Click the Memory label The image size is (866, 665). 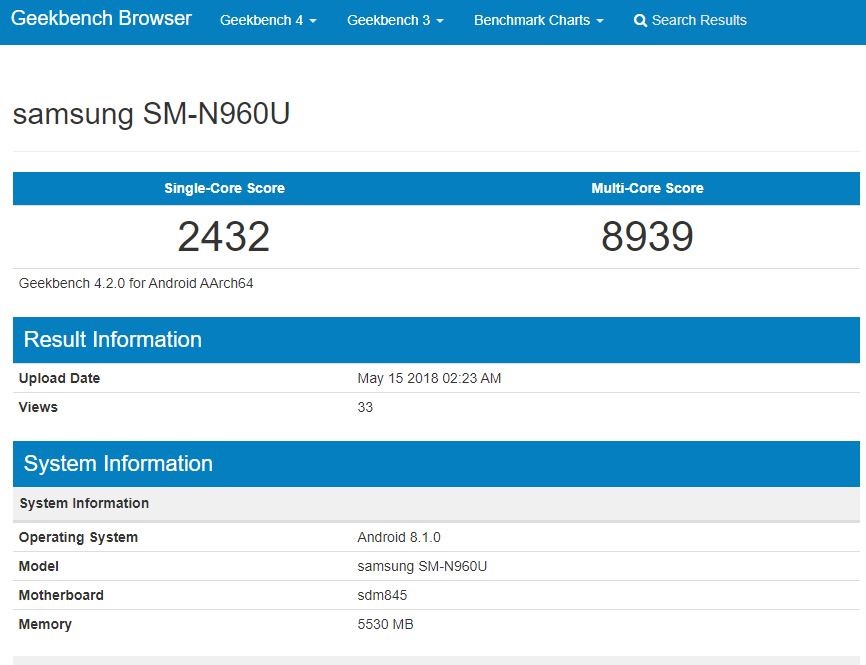[x=45, y=624]
